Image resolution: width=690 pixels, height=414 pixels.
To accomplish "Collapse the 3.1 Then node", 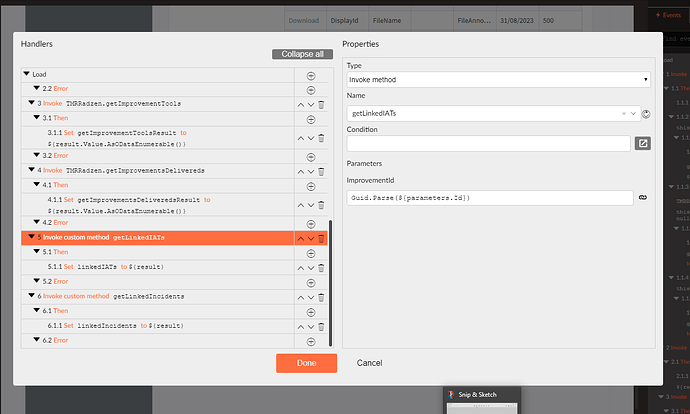I will (37, 117).
